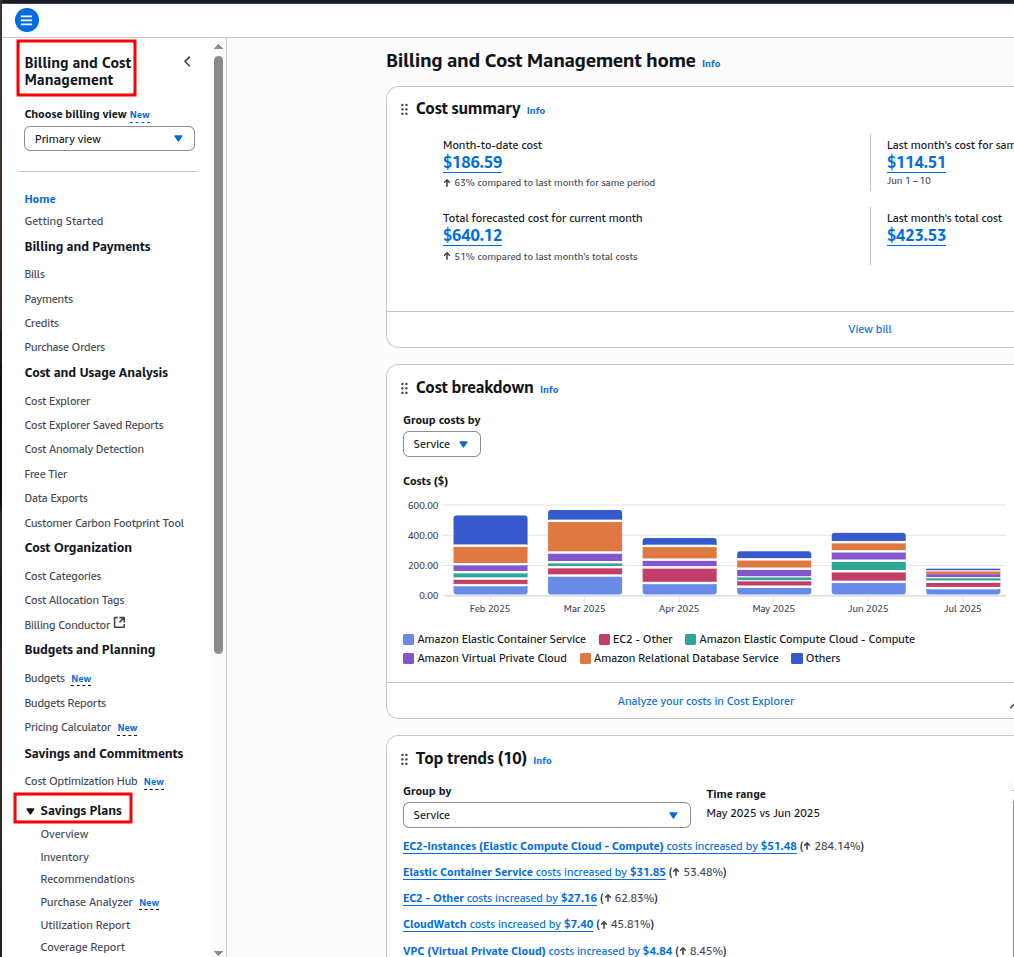This screenshot has height=957, width=1014.
Task: Click the Info icon next to Cost summary
Action: pyautogui.click(x=536, y=110)
